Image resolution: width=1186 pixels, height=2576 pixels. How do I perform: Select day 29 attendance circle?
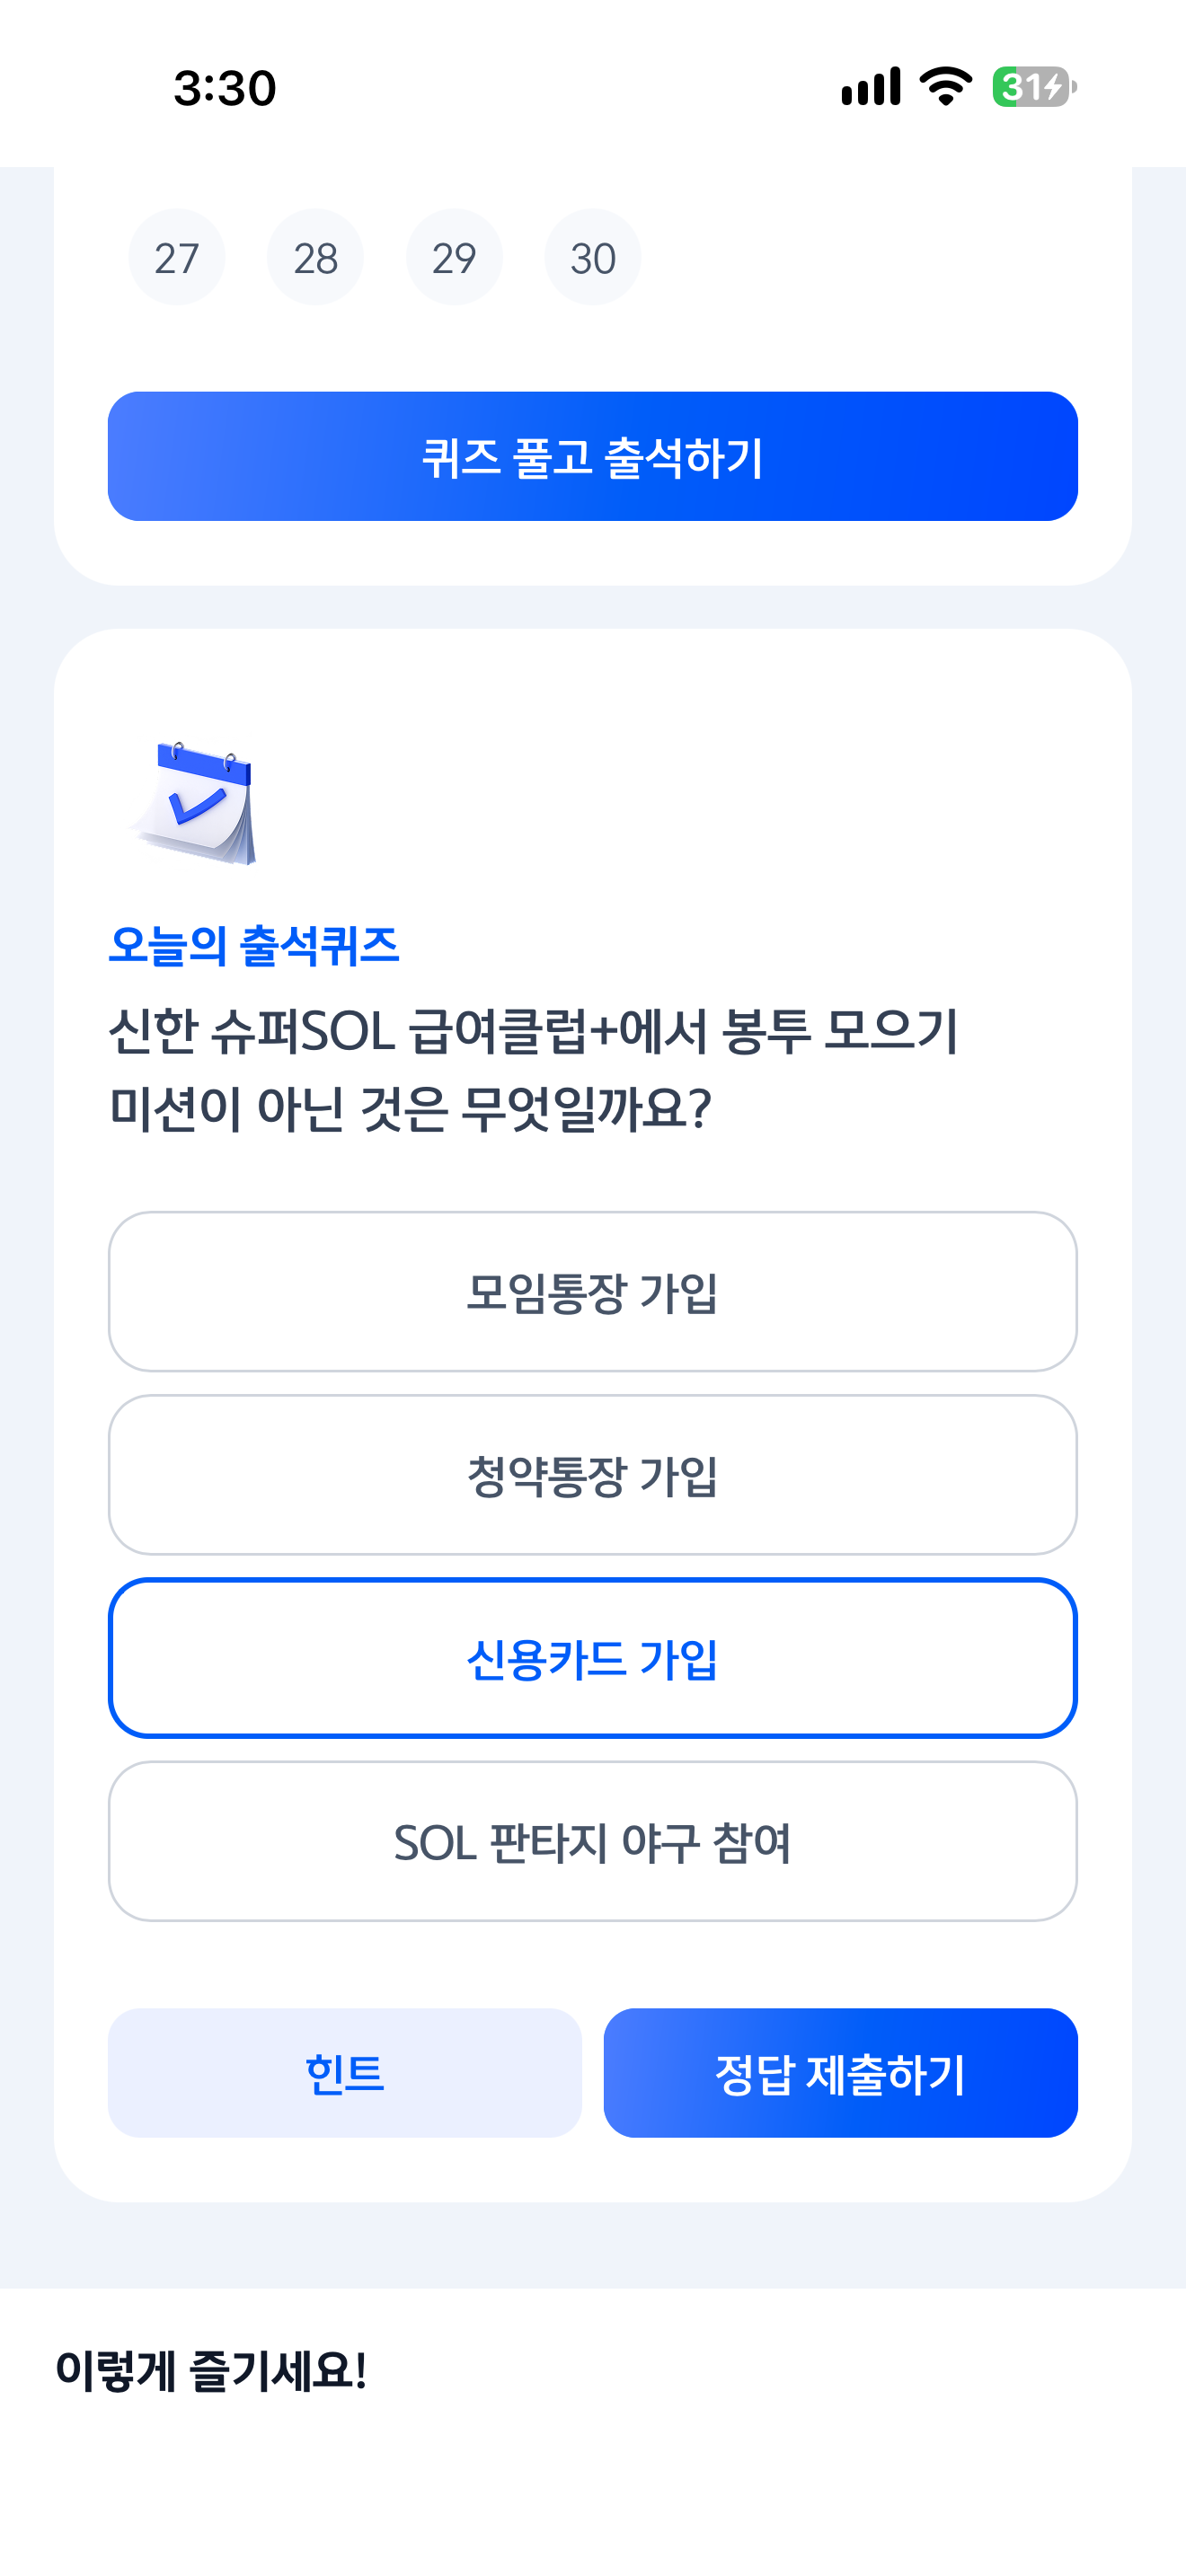tap(454, 258)
